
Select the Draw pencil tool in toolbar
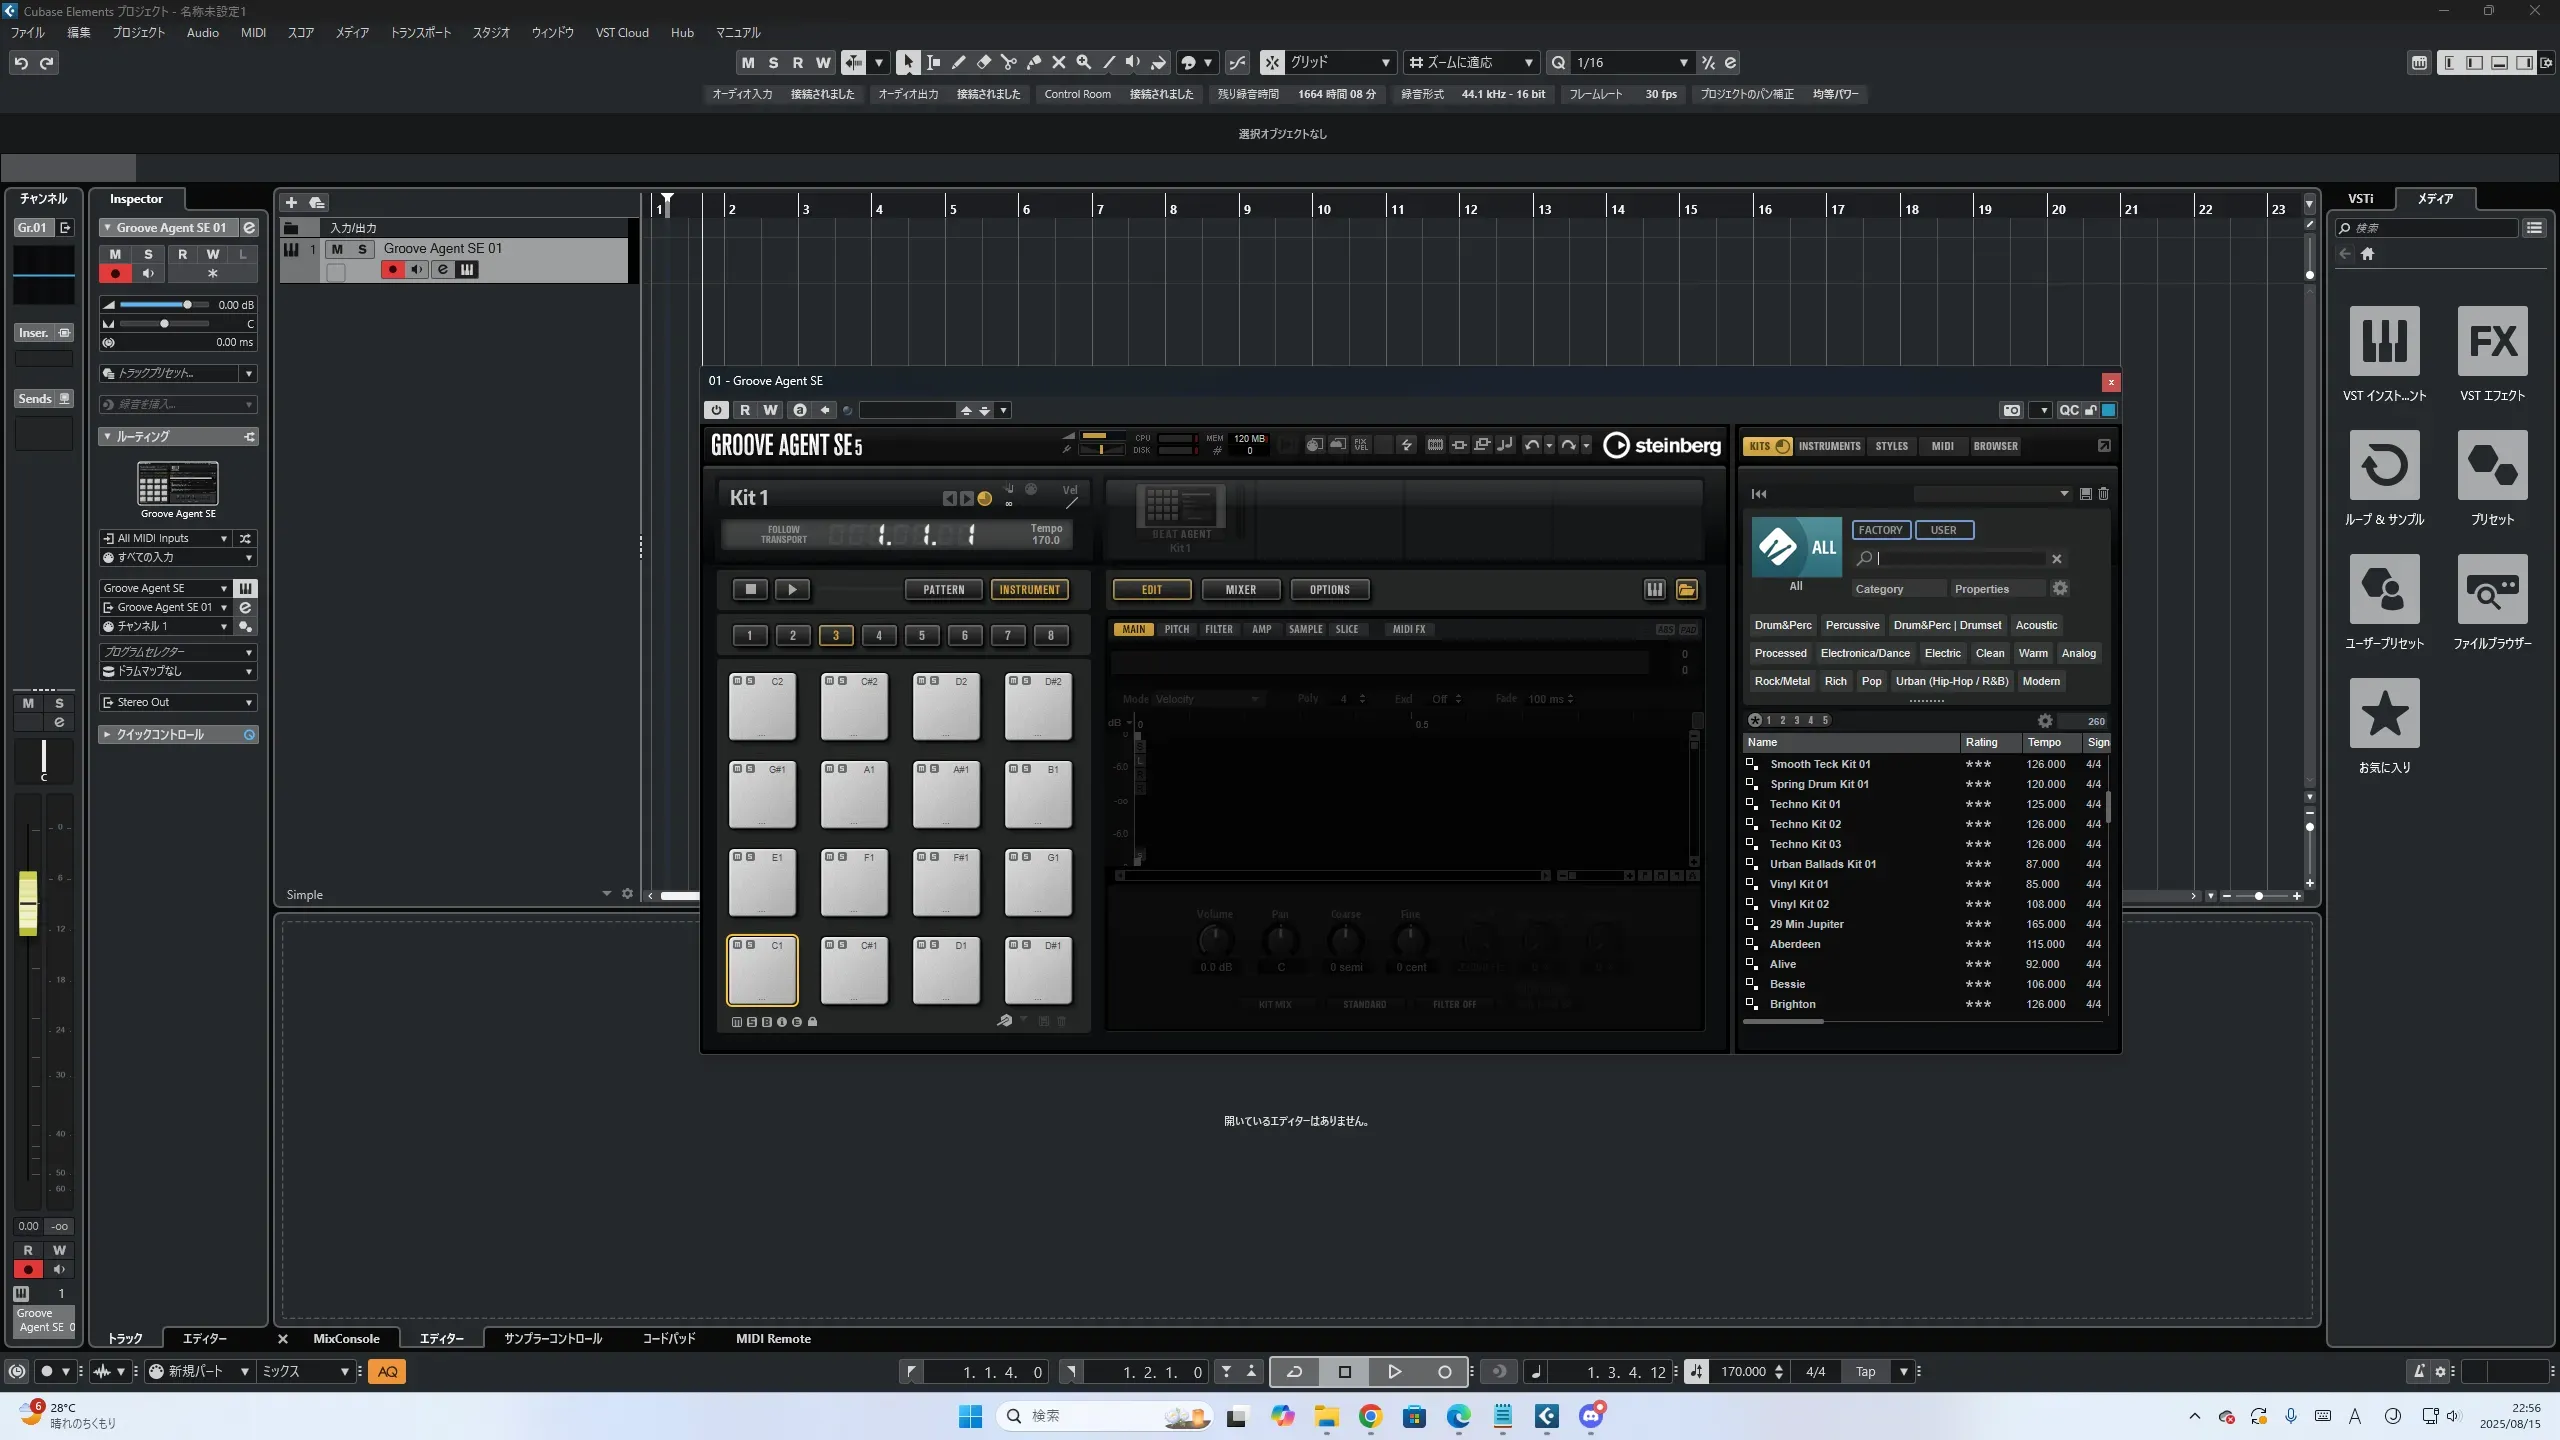tap(958, 62)
